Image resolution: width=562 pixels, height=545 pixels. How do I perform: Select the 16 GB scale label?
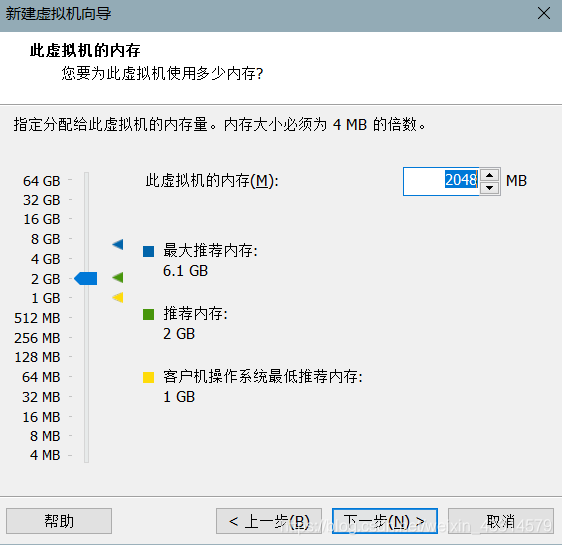42,219
